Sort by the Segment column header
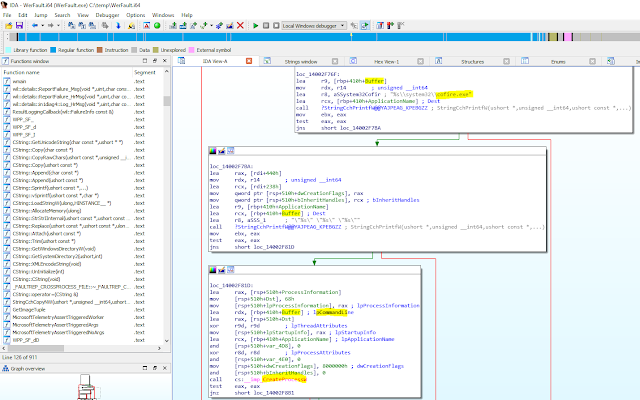Image resolution: width=640 pixels, height=400 pixels. 145,72
